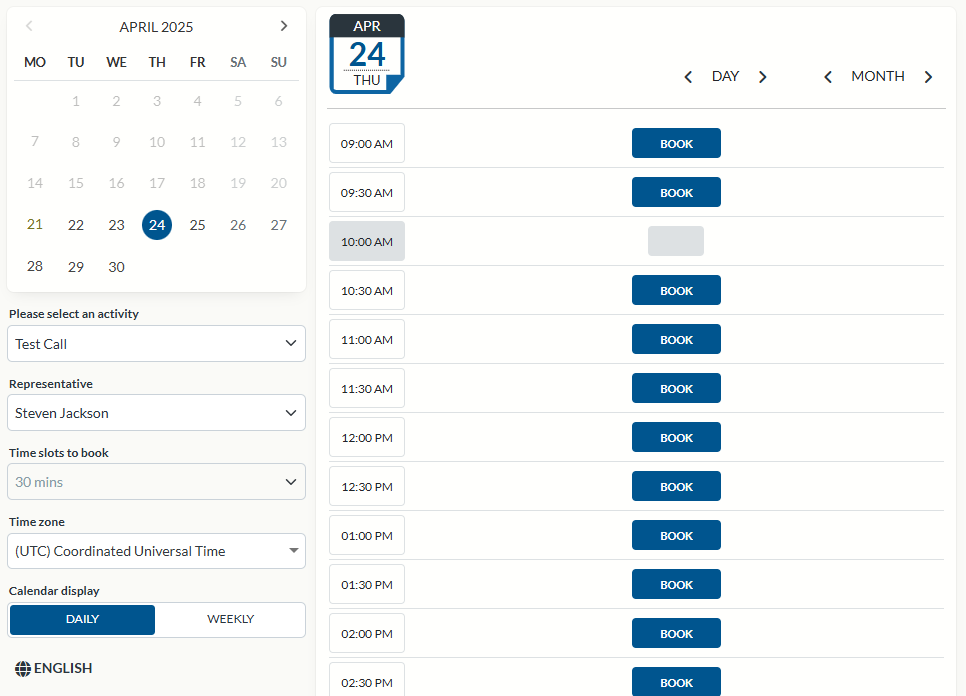
Task: Select April 30 in the calendar
Action: pos(116,267)
